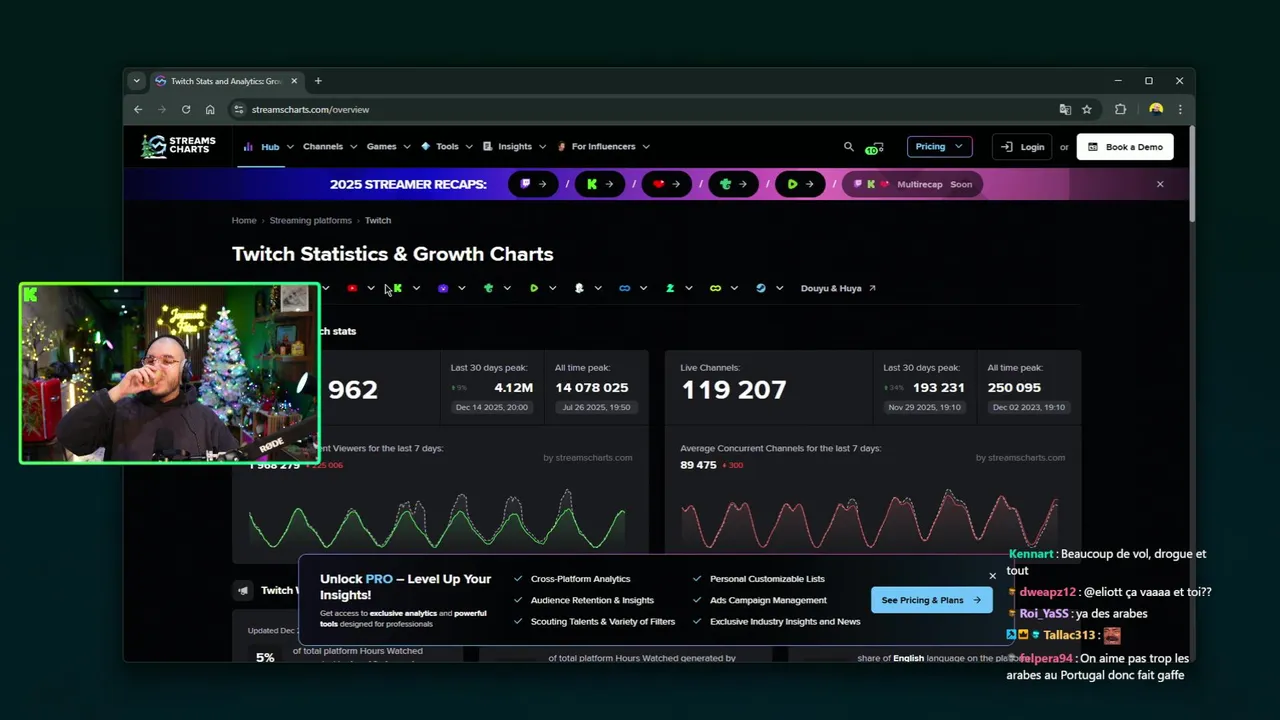Open the browser tab search dropdown arrow
The width and height of the screenshot is (1280, 720).
(x=137, y=81)
